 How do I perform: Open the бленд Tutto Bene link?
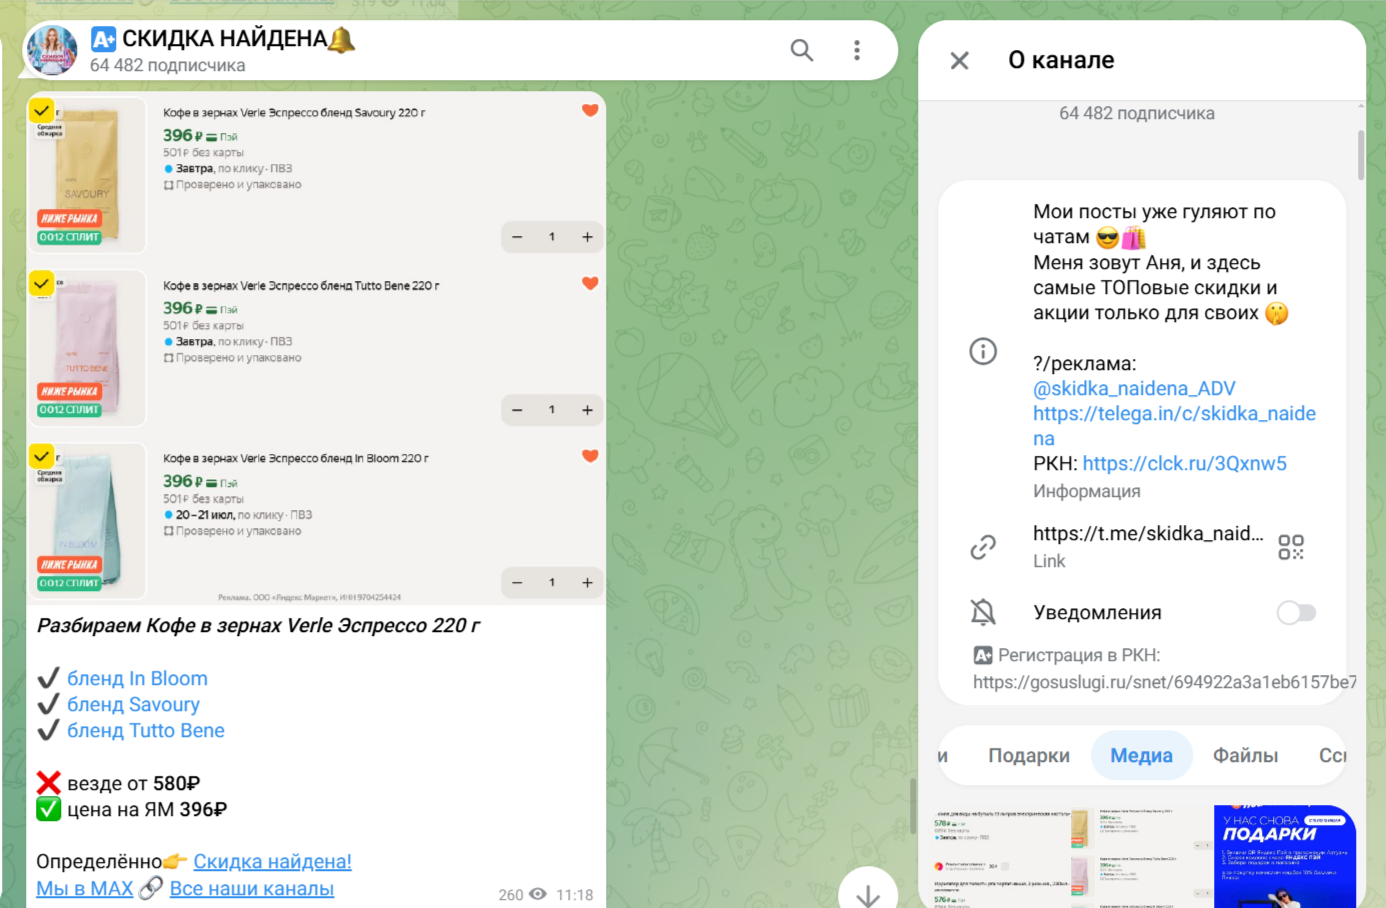click(x=146, y=731)
